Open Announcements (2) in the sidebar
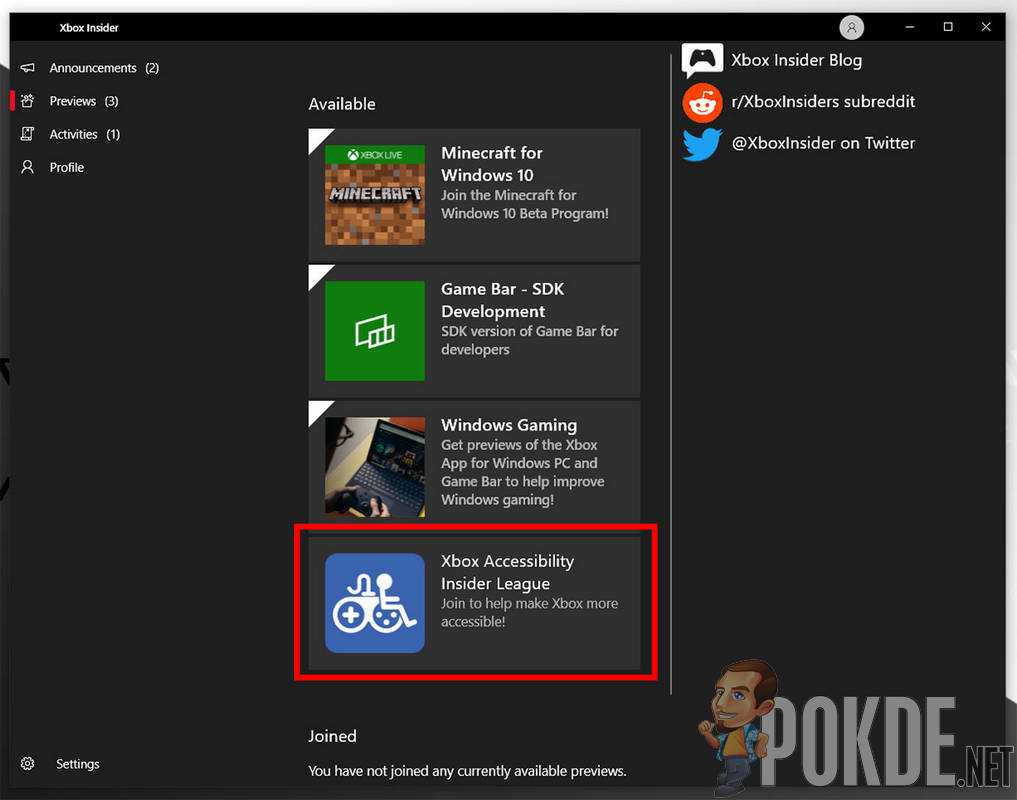Image resolution: width=1017 pixels, height=800 pixels. [x=104, y=67]
